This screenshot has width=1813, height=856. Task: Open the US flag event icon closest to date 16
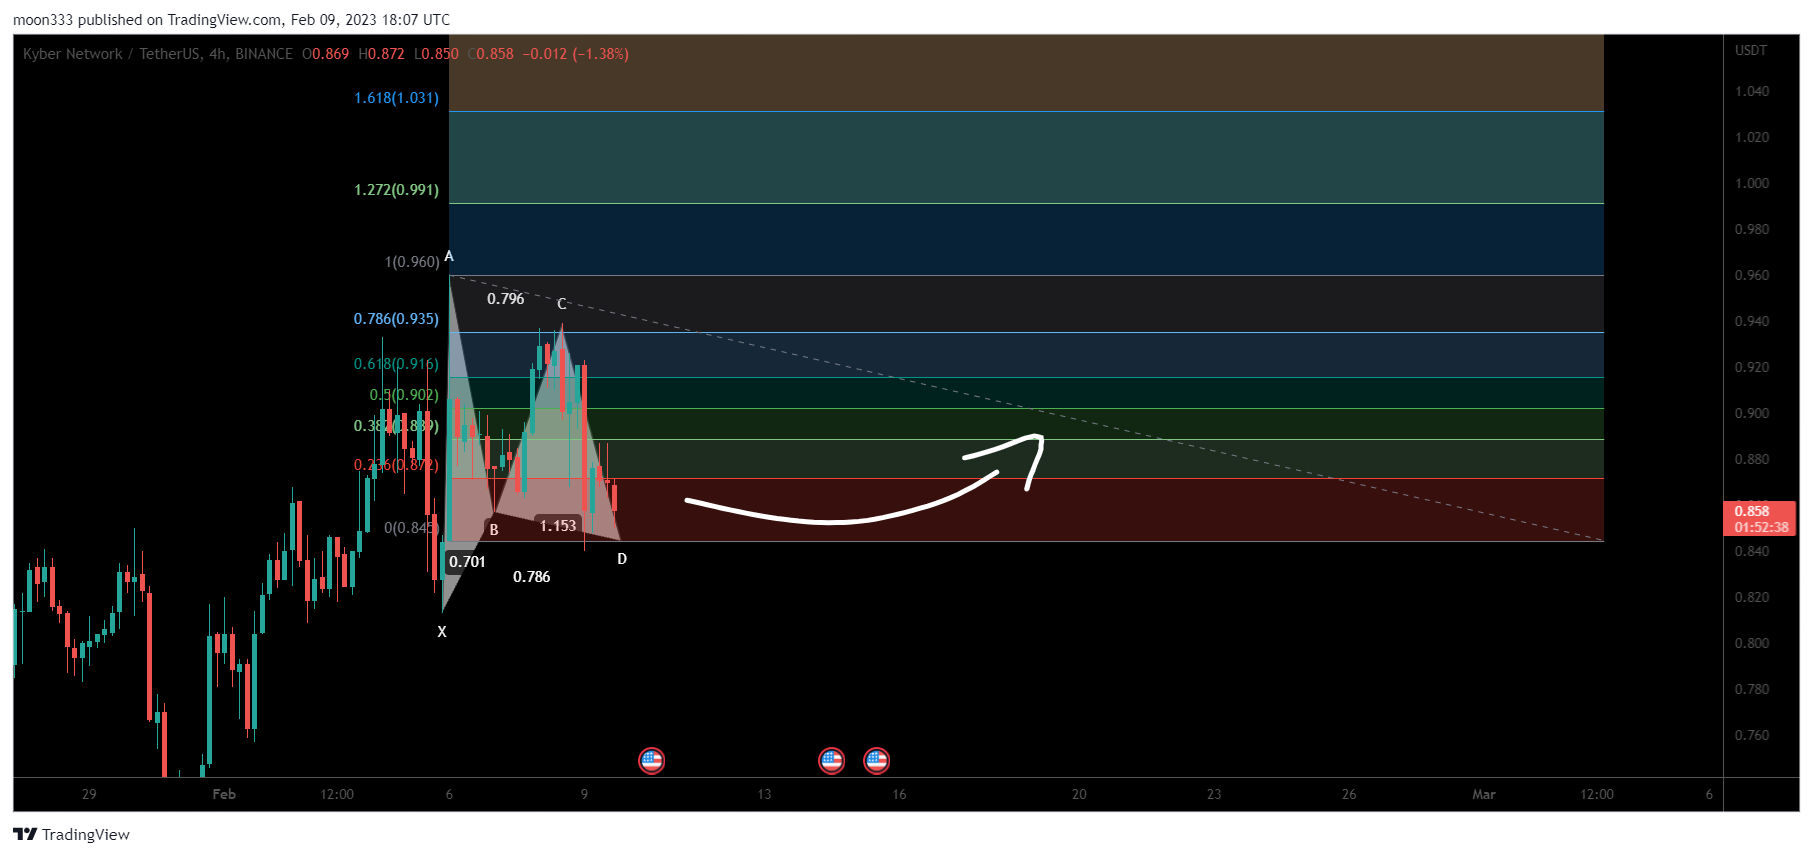[x=877, y=761]
